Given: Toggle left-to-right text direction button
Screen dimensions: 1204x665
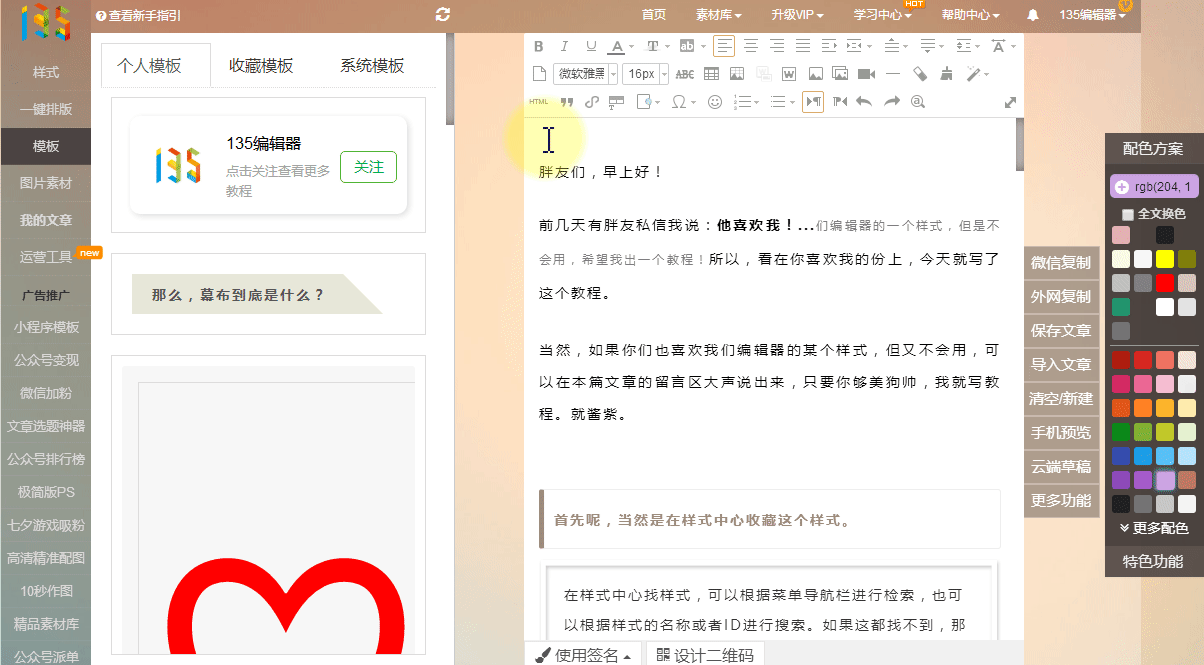Looking at the screenshot, I should 812,102.
